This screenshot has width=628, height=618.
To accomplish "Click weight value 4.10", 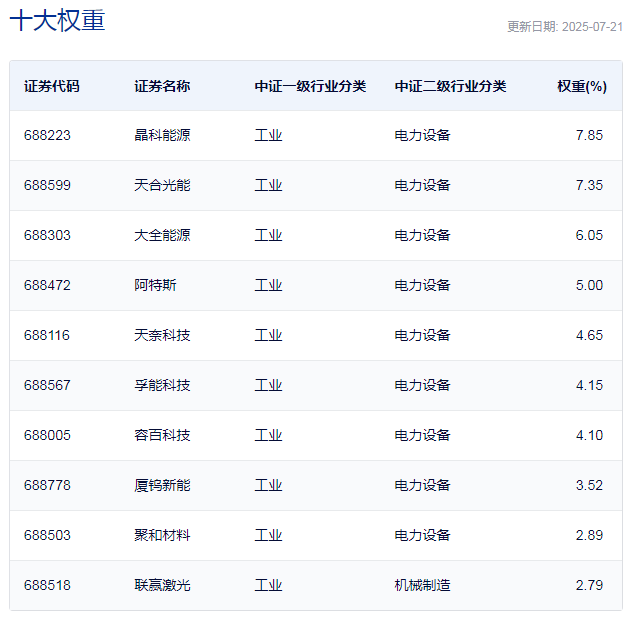I will tap(589, 435).
